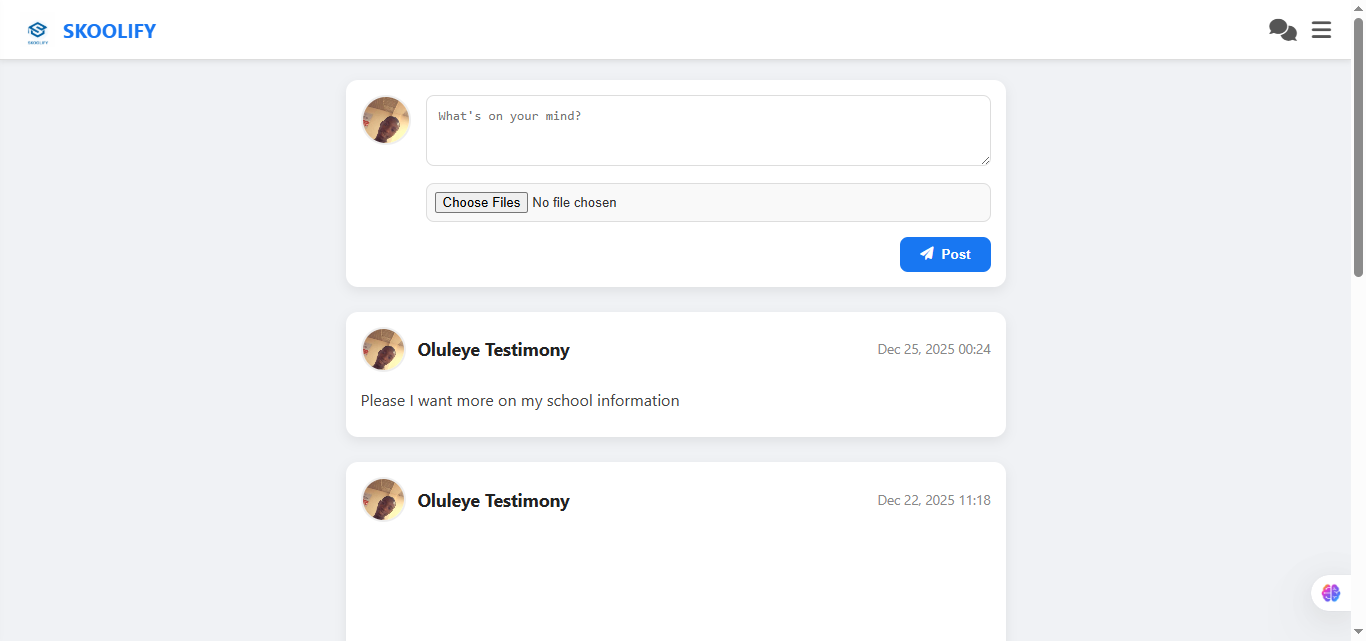Screen dimensions: 1366x641
Task: Open the hamburger menu
Action: point(1321,30)
